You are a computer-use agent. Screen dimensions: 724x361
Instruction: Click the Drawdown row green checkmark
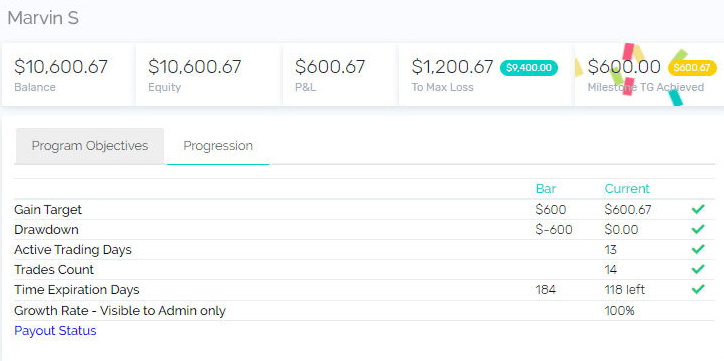698,229
